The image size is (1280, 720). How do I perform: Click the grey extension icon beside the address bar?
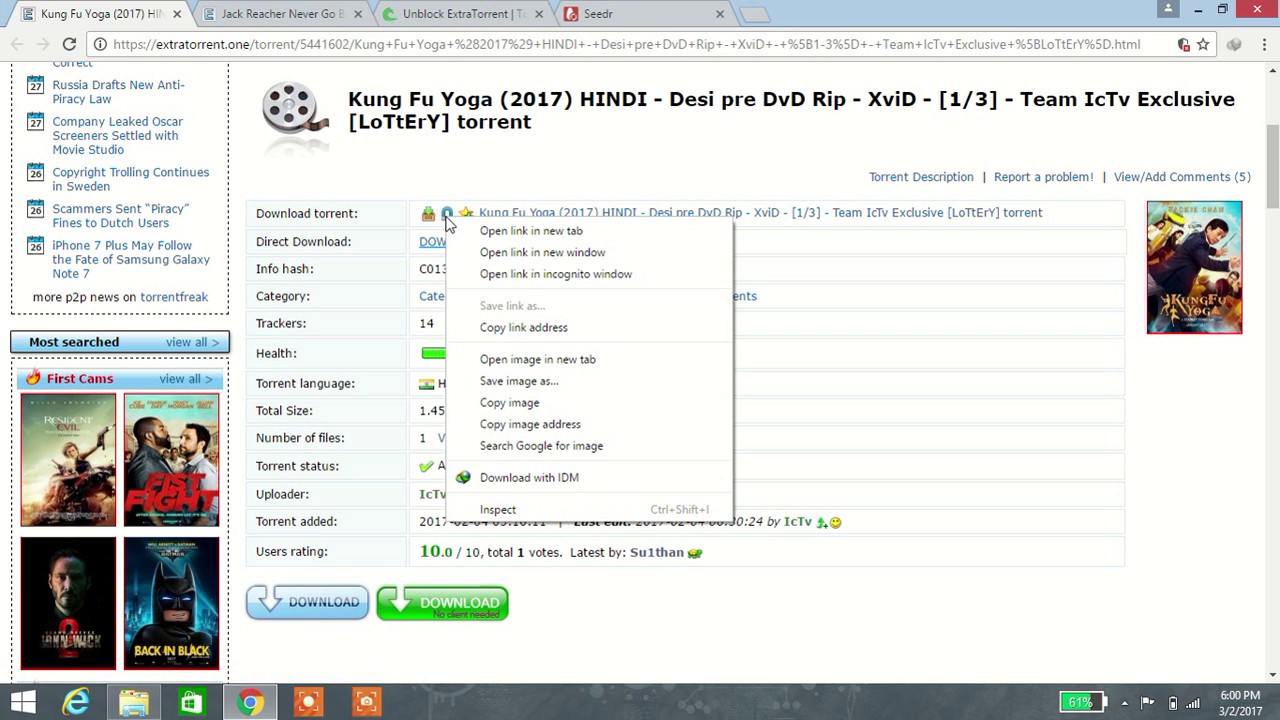[1234, 44]
